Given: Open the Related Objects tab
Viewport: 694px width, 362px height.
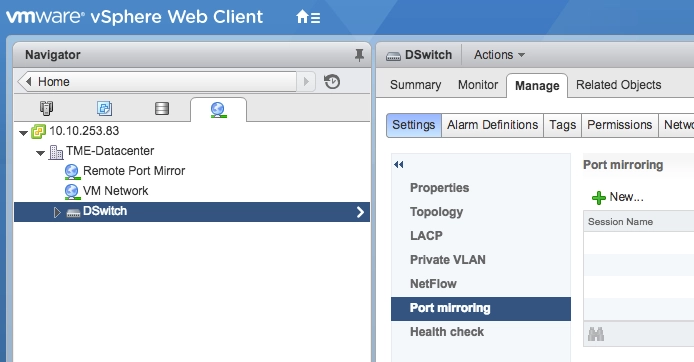Looking at the screenshot, I should [x=618, y=85].
